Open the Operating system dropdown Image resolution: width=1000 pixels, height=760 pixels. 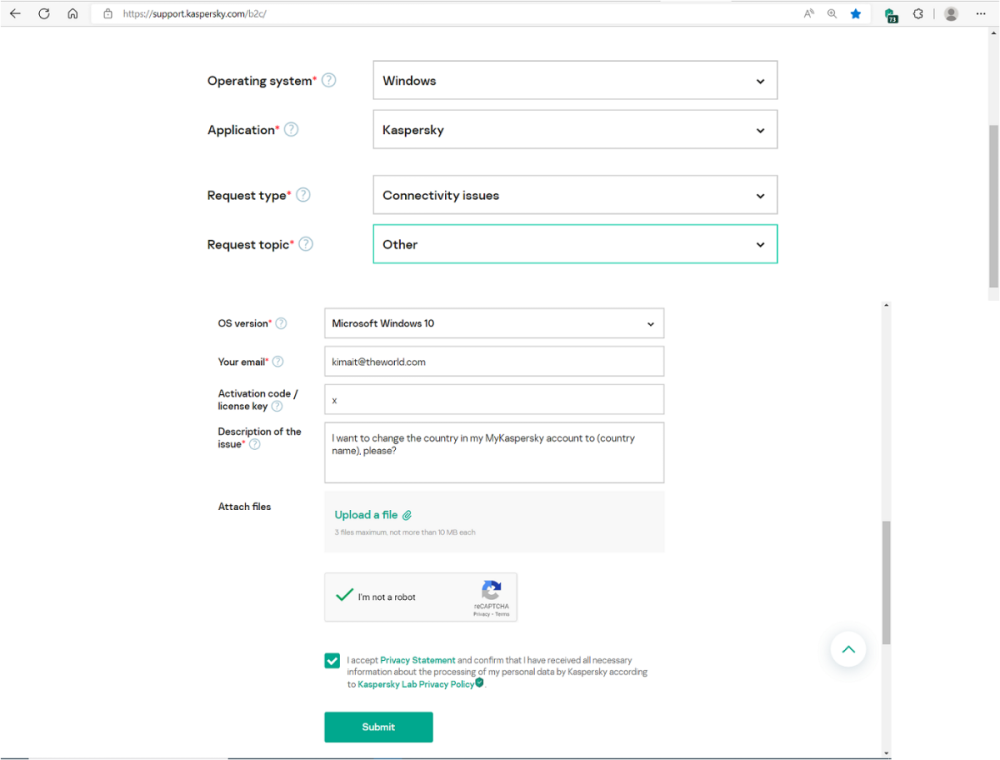click(574, 81)
